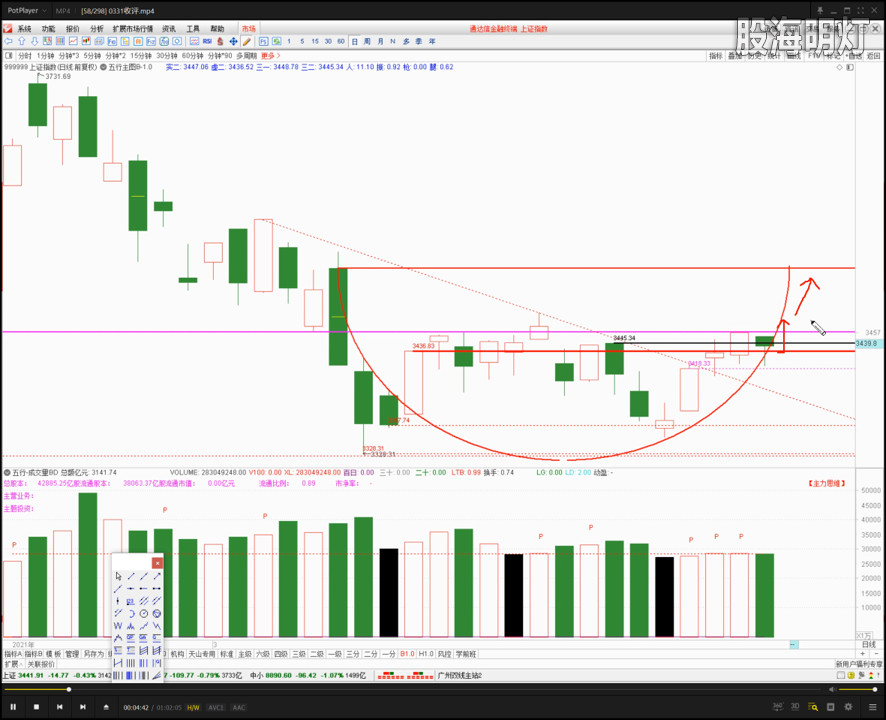The image size is (886, 720).
Task: Switch chart to 月 monthly period
Action: 380,41
